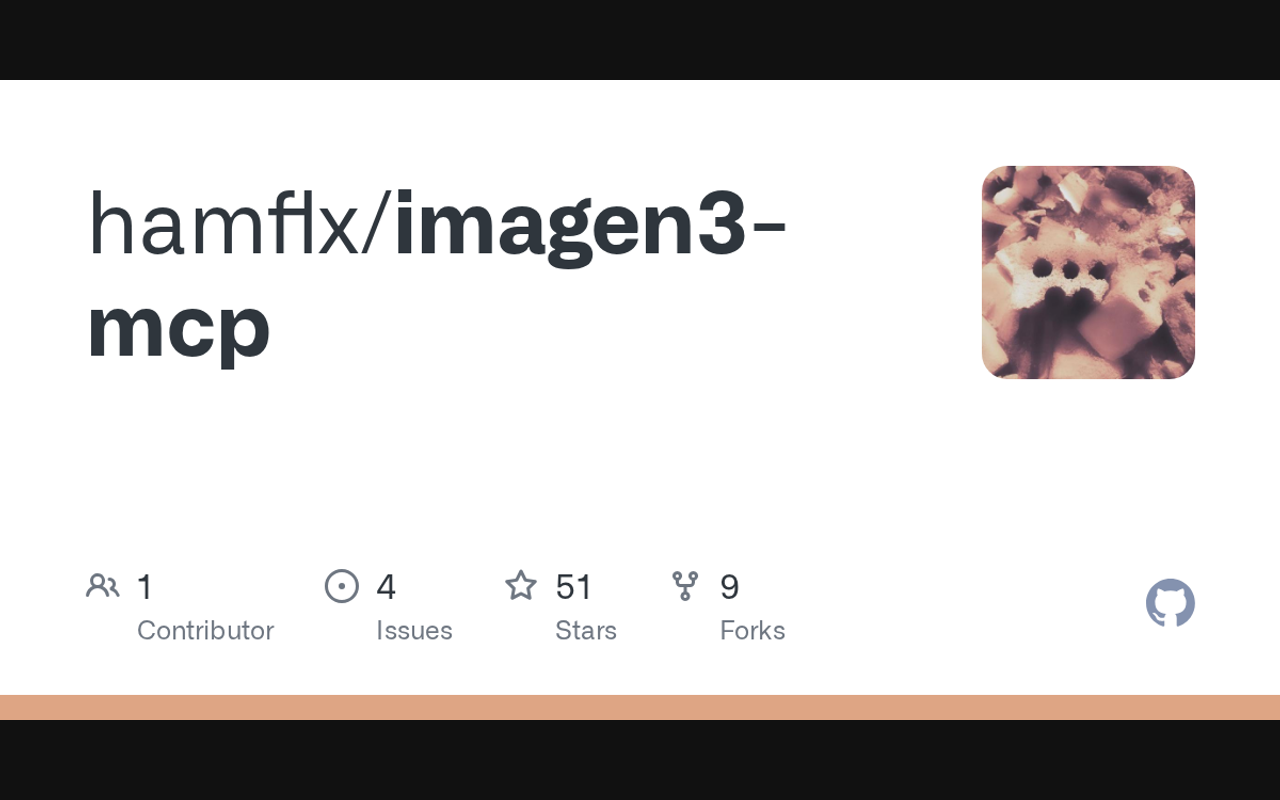Select the fork count 9
Screen dimensions: 1280x800
click(730, 587)
